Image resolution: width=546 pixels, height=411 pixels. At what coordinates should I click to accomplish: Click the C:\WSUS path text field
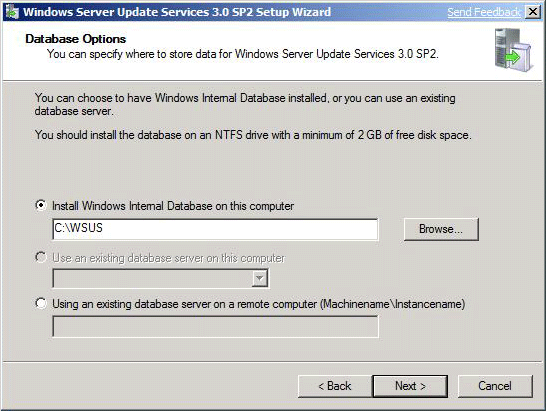point(215,229)
